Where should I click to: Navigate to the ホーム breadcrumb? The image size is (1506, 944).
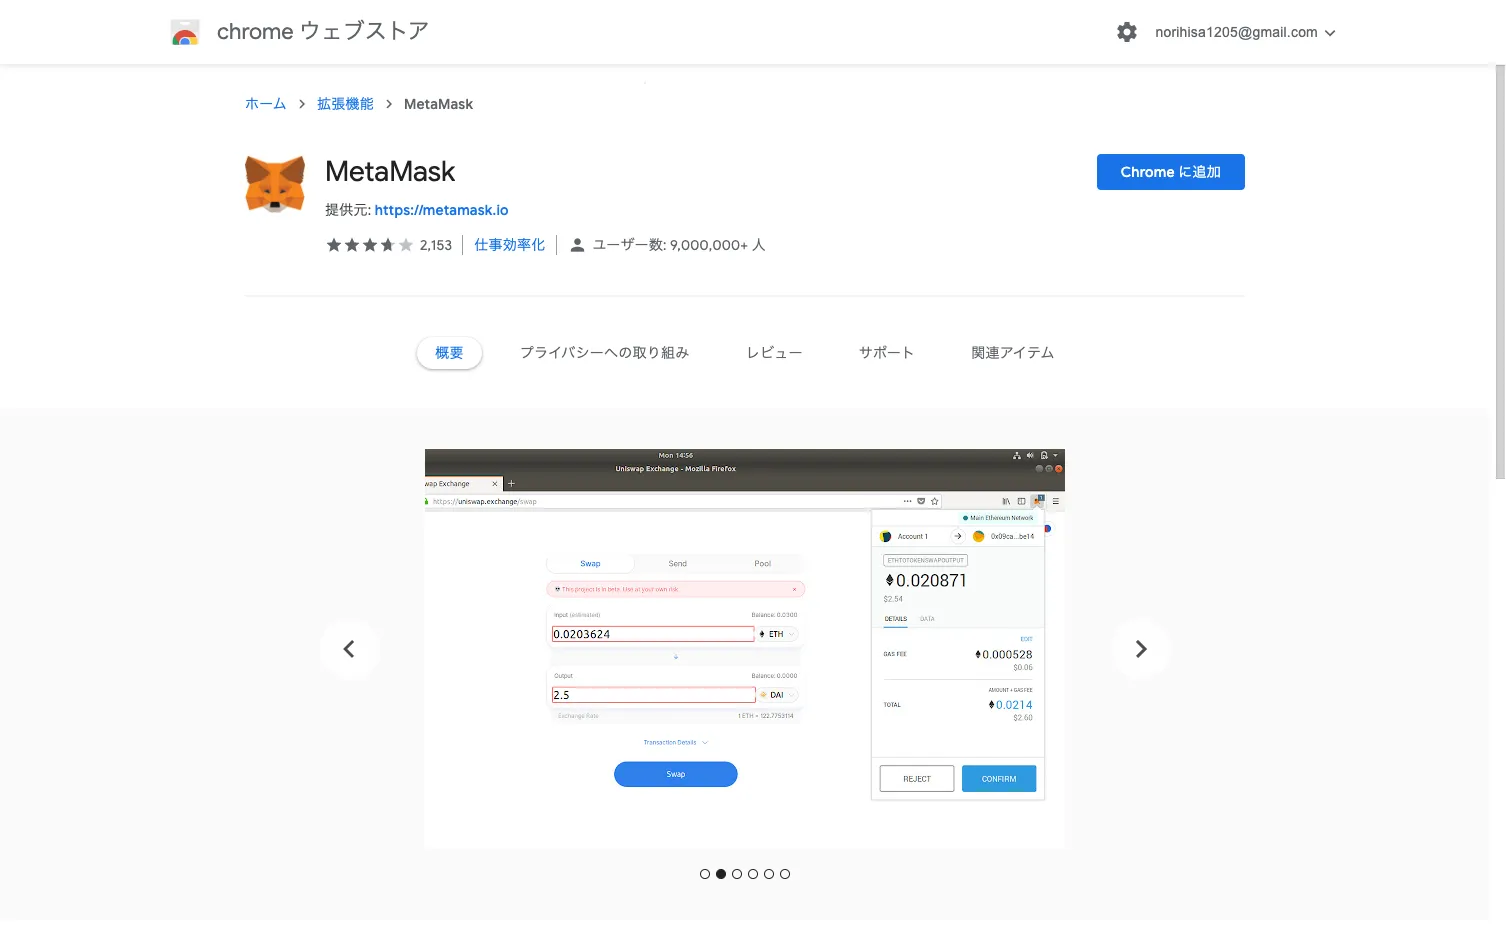(x=265, y=103)
